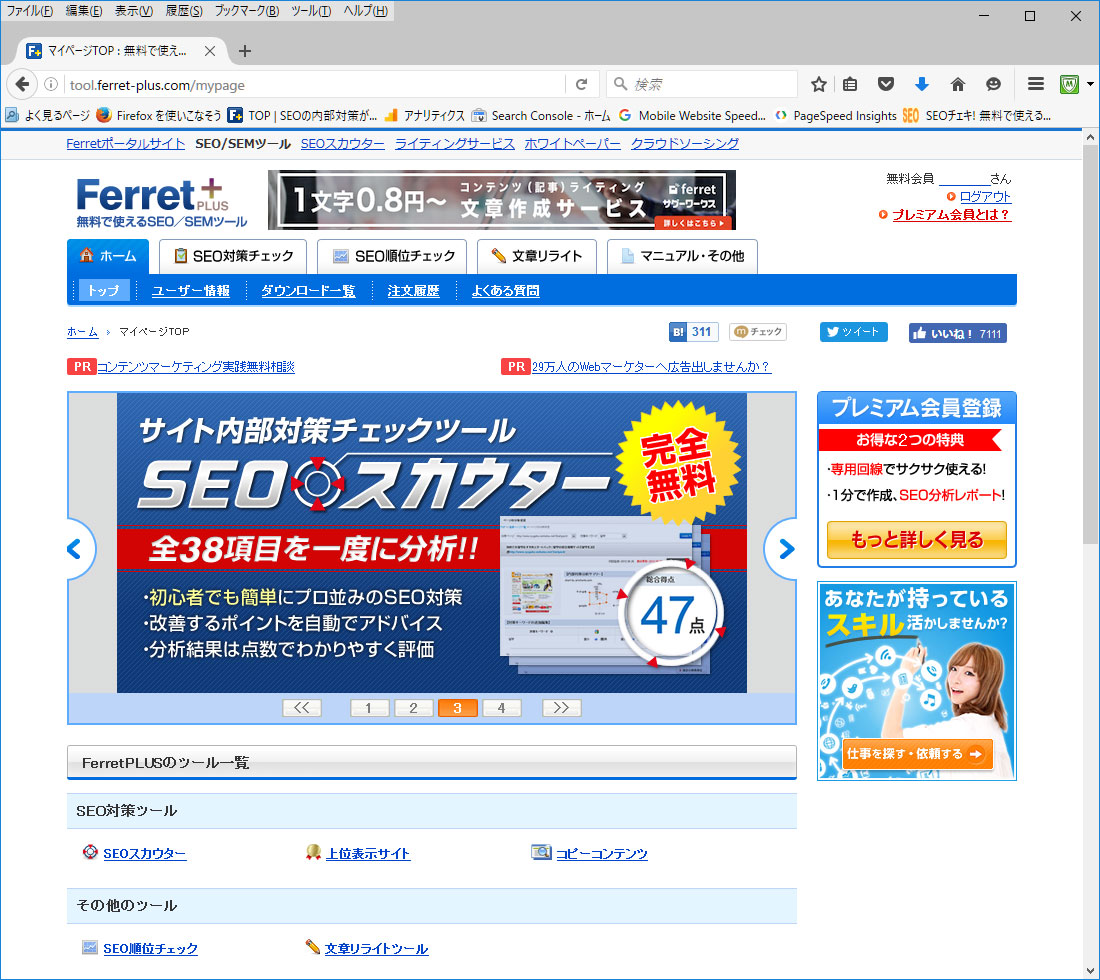The width and height of the screenshot is (1100, 980).
Task: Open よくある質問 in the sub-navigation
Action: [505, 290]
